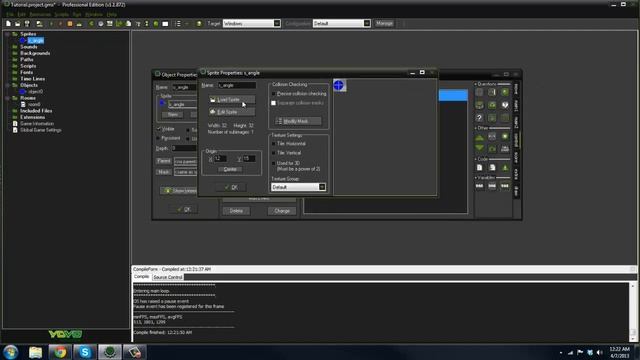Select the Draw Variable action icon
The height and width of the screenshot is (360, 640).
[505, 186]
